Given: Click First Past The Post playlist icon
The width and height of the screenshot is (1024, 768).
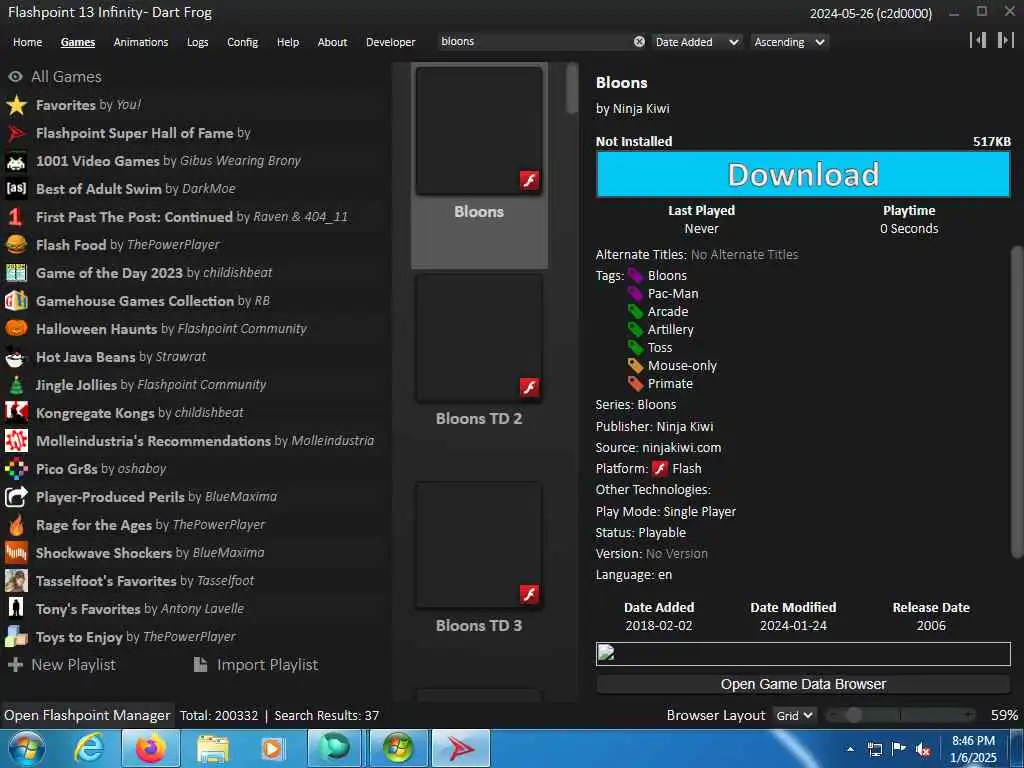Looking at the screenshot, I should (x=16, y=217).
